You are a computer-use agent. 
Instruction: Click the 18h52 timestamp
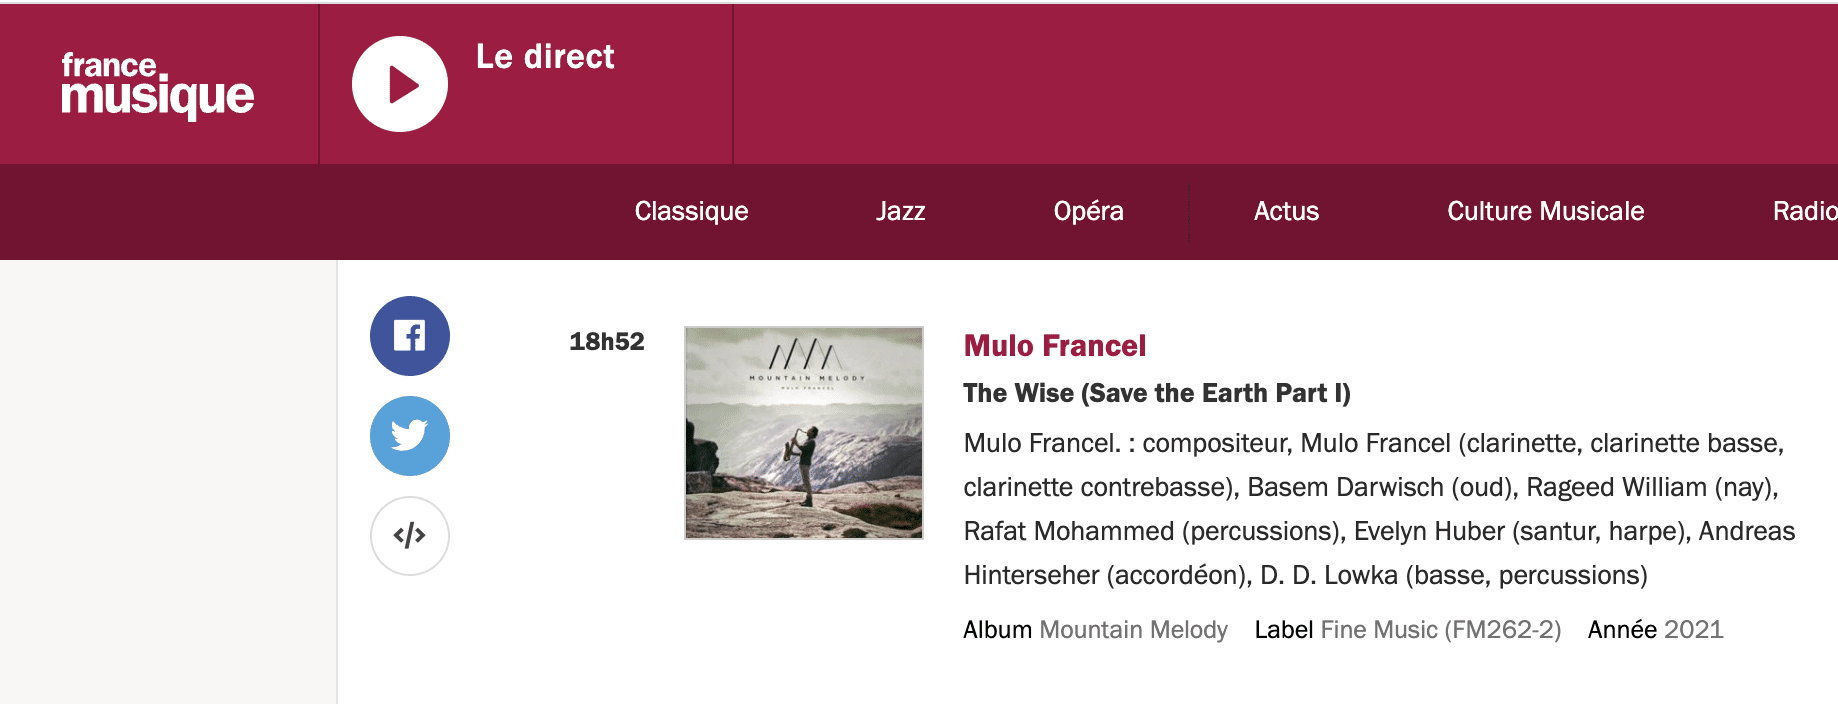click(607, 342)
